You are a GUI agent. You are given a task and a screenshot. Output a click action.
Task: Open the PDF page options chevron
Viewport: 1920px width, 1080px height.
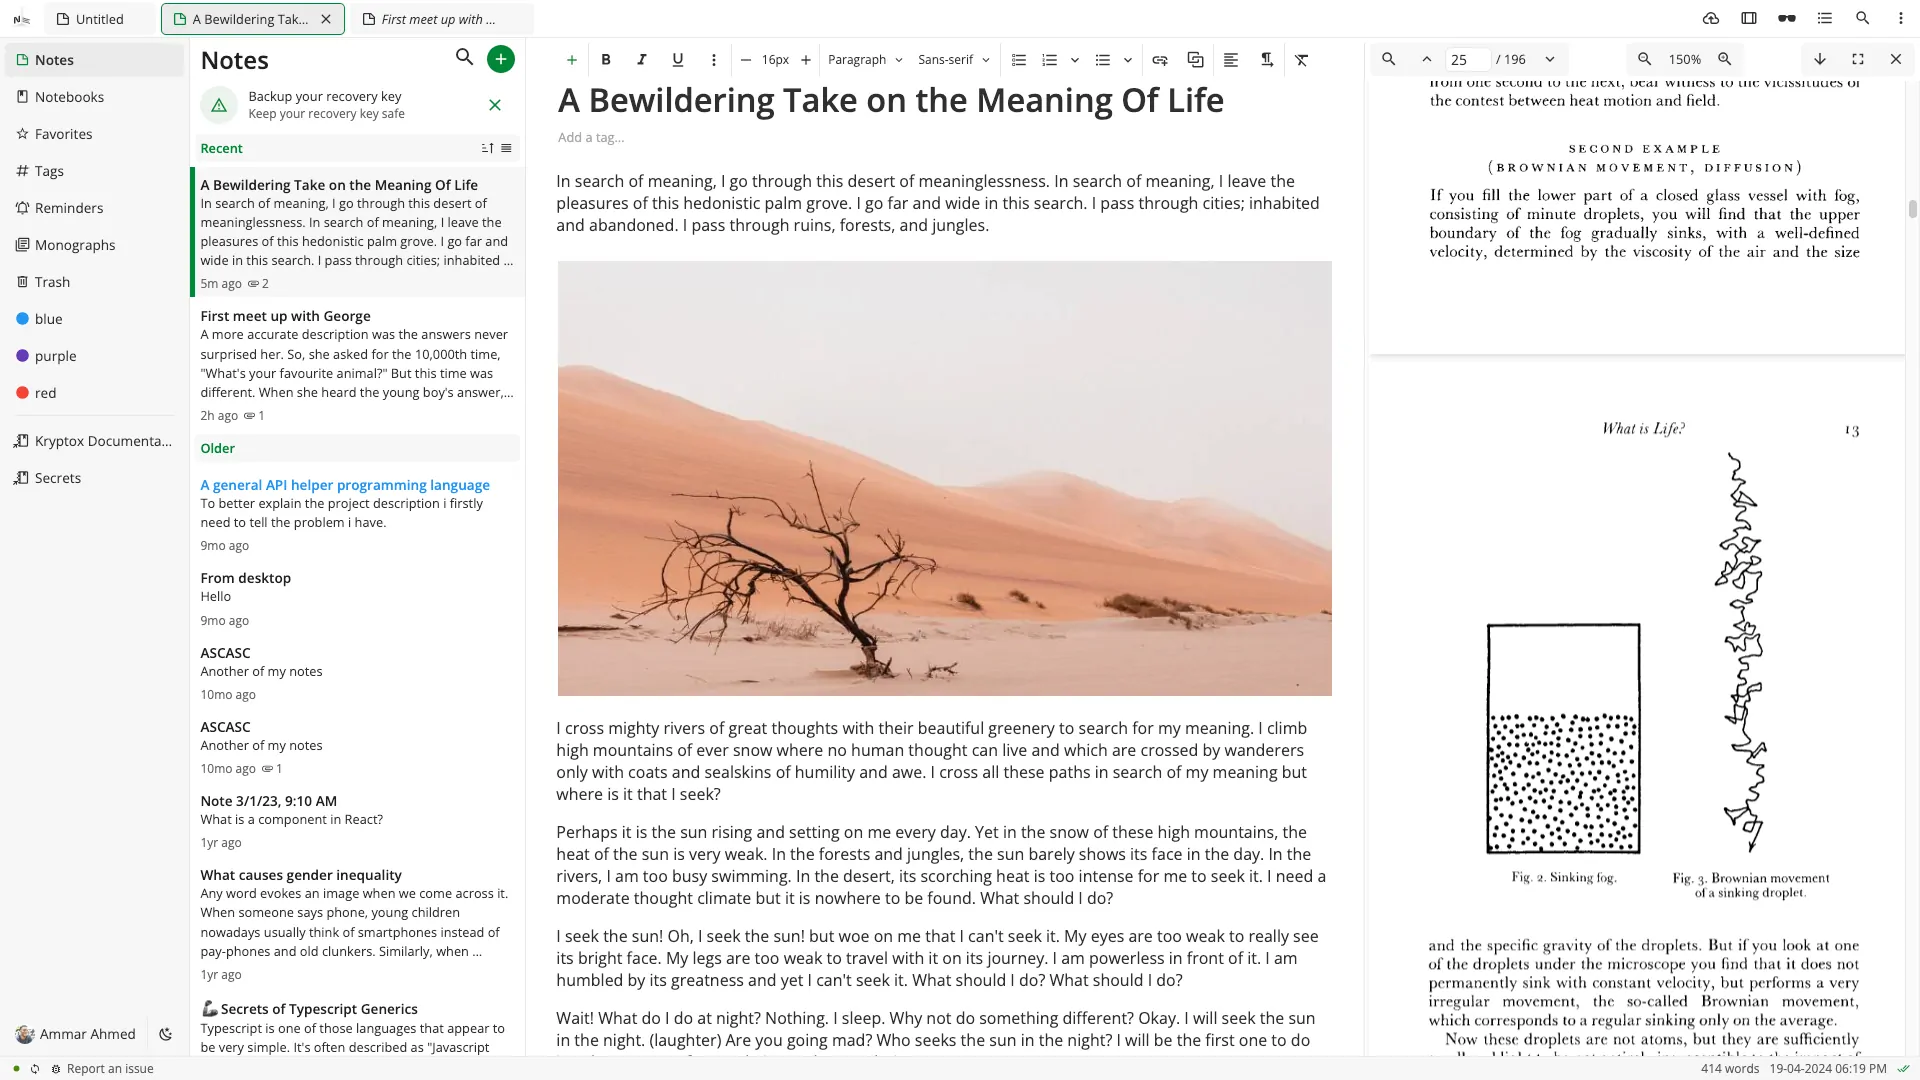1550,59
